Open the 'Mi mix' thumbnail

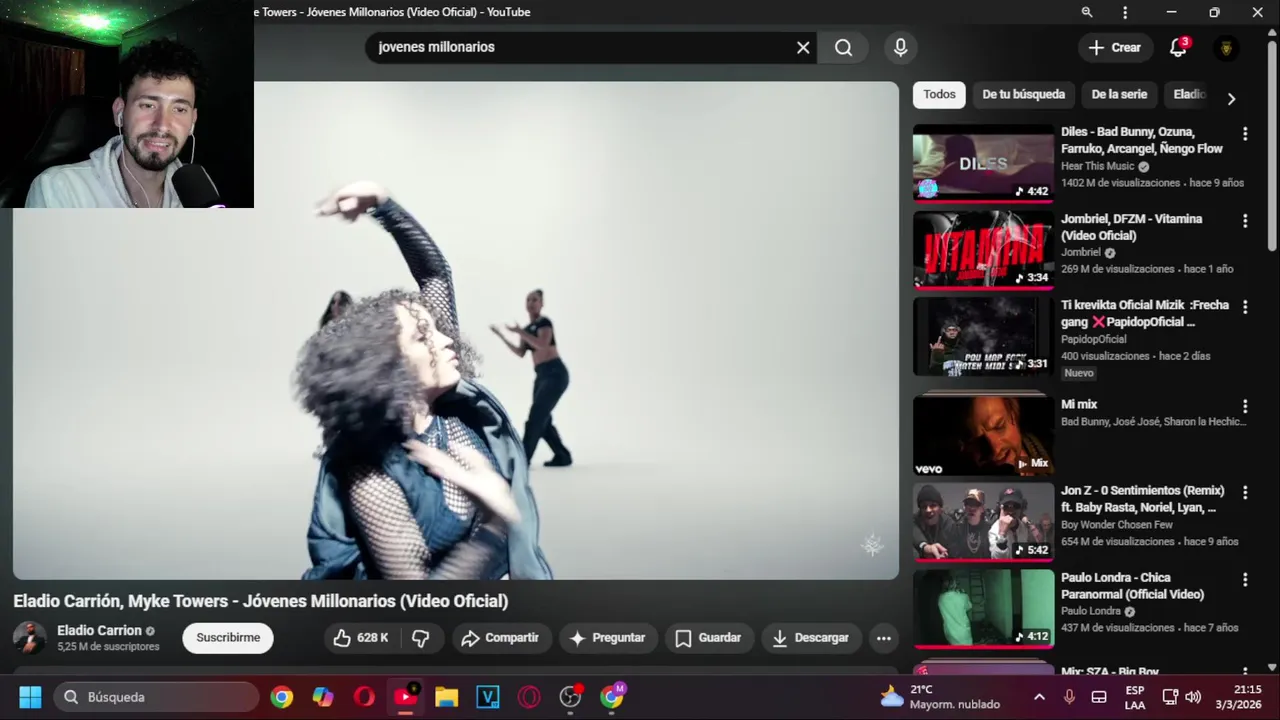tap(983, 434)
